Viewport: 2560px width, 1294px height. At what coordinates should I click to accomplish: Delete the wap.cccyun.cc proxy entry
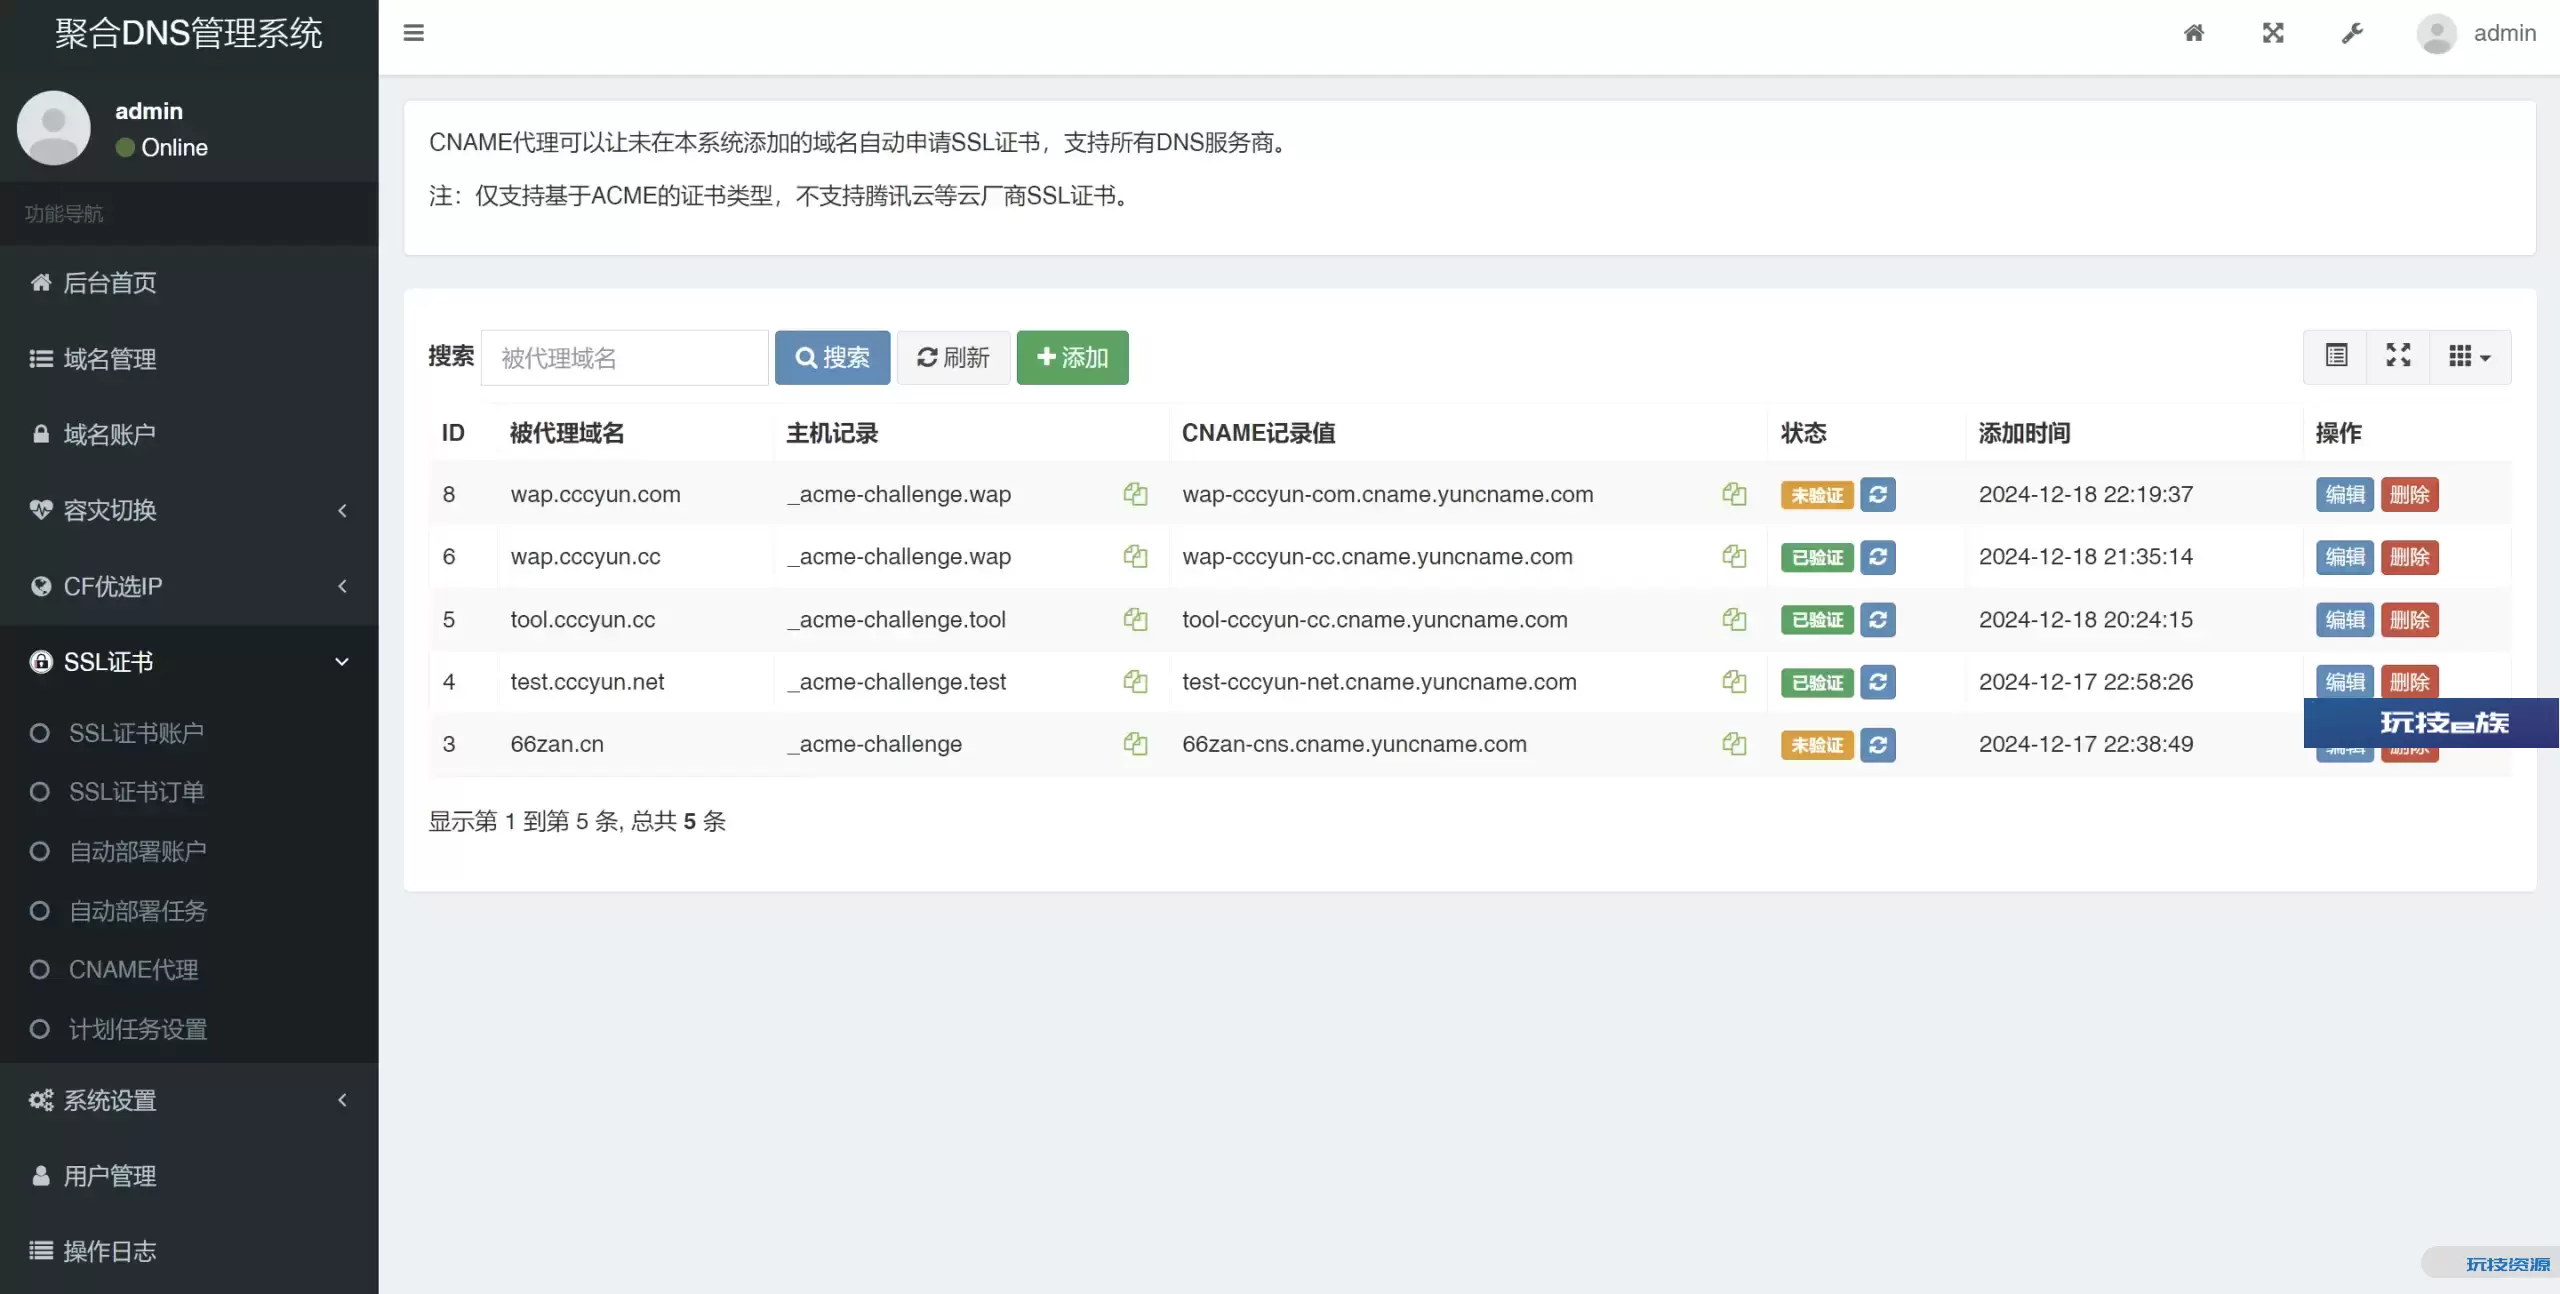(2409, 557)
